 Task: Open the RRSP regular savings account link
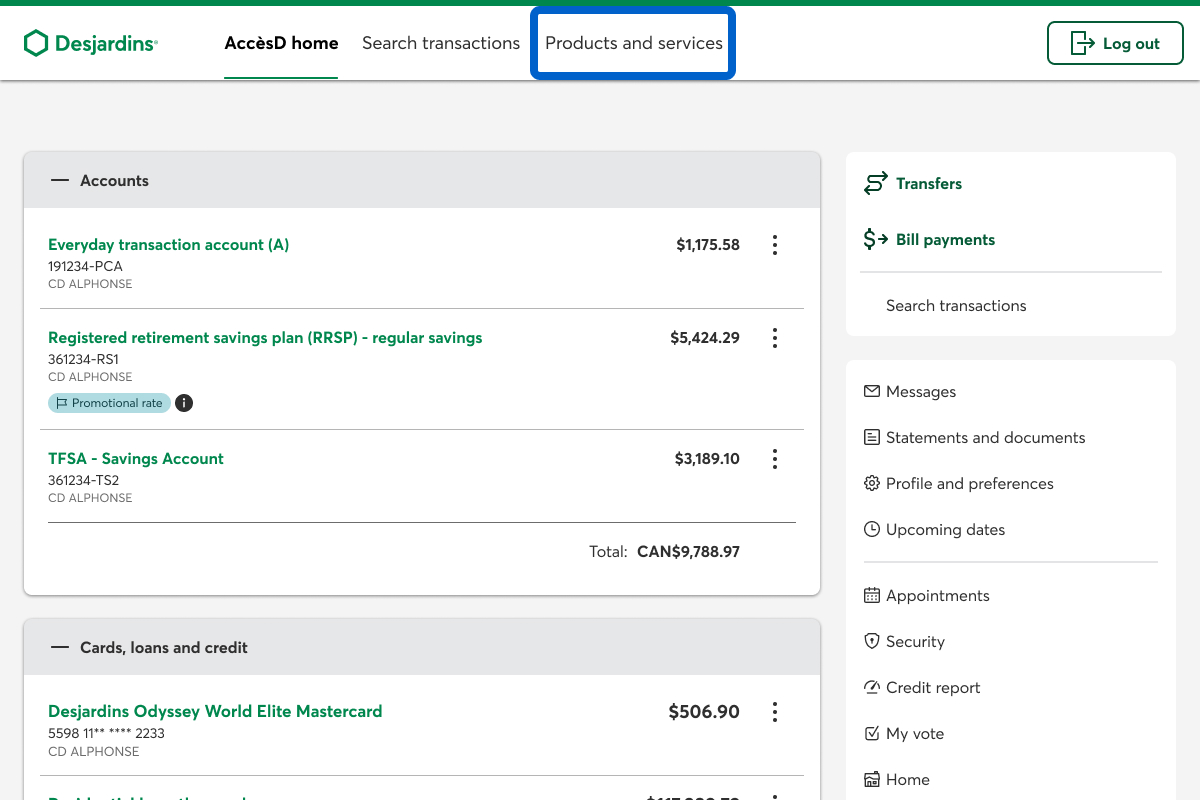265,338
